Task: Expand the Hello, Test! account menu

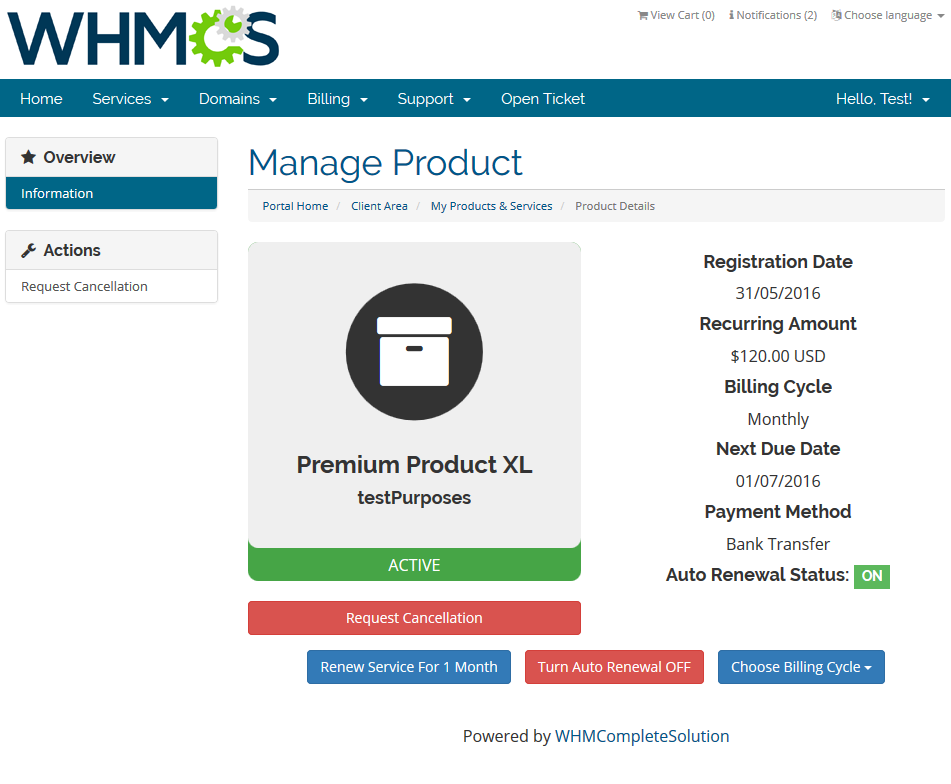Action: (882, 99)
